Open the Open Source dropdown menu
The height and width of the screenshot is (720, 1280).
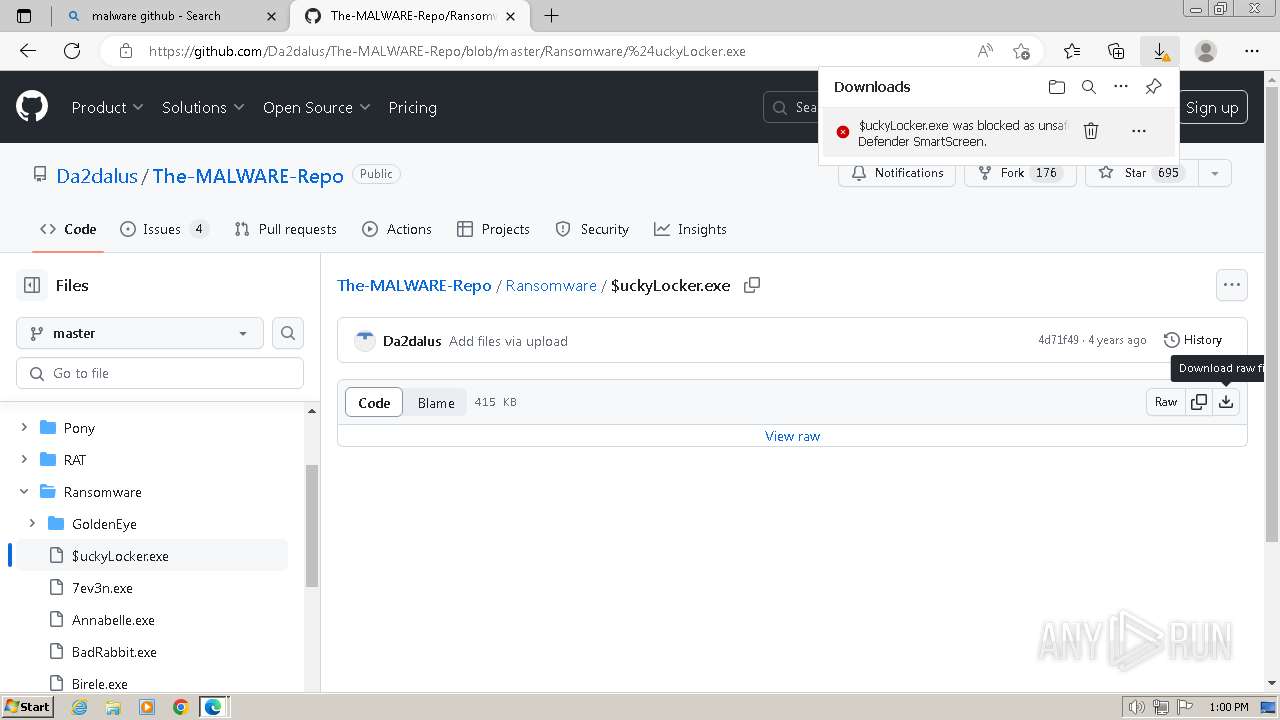(x=316, y=107)
